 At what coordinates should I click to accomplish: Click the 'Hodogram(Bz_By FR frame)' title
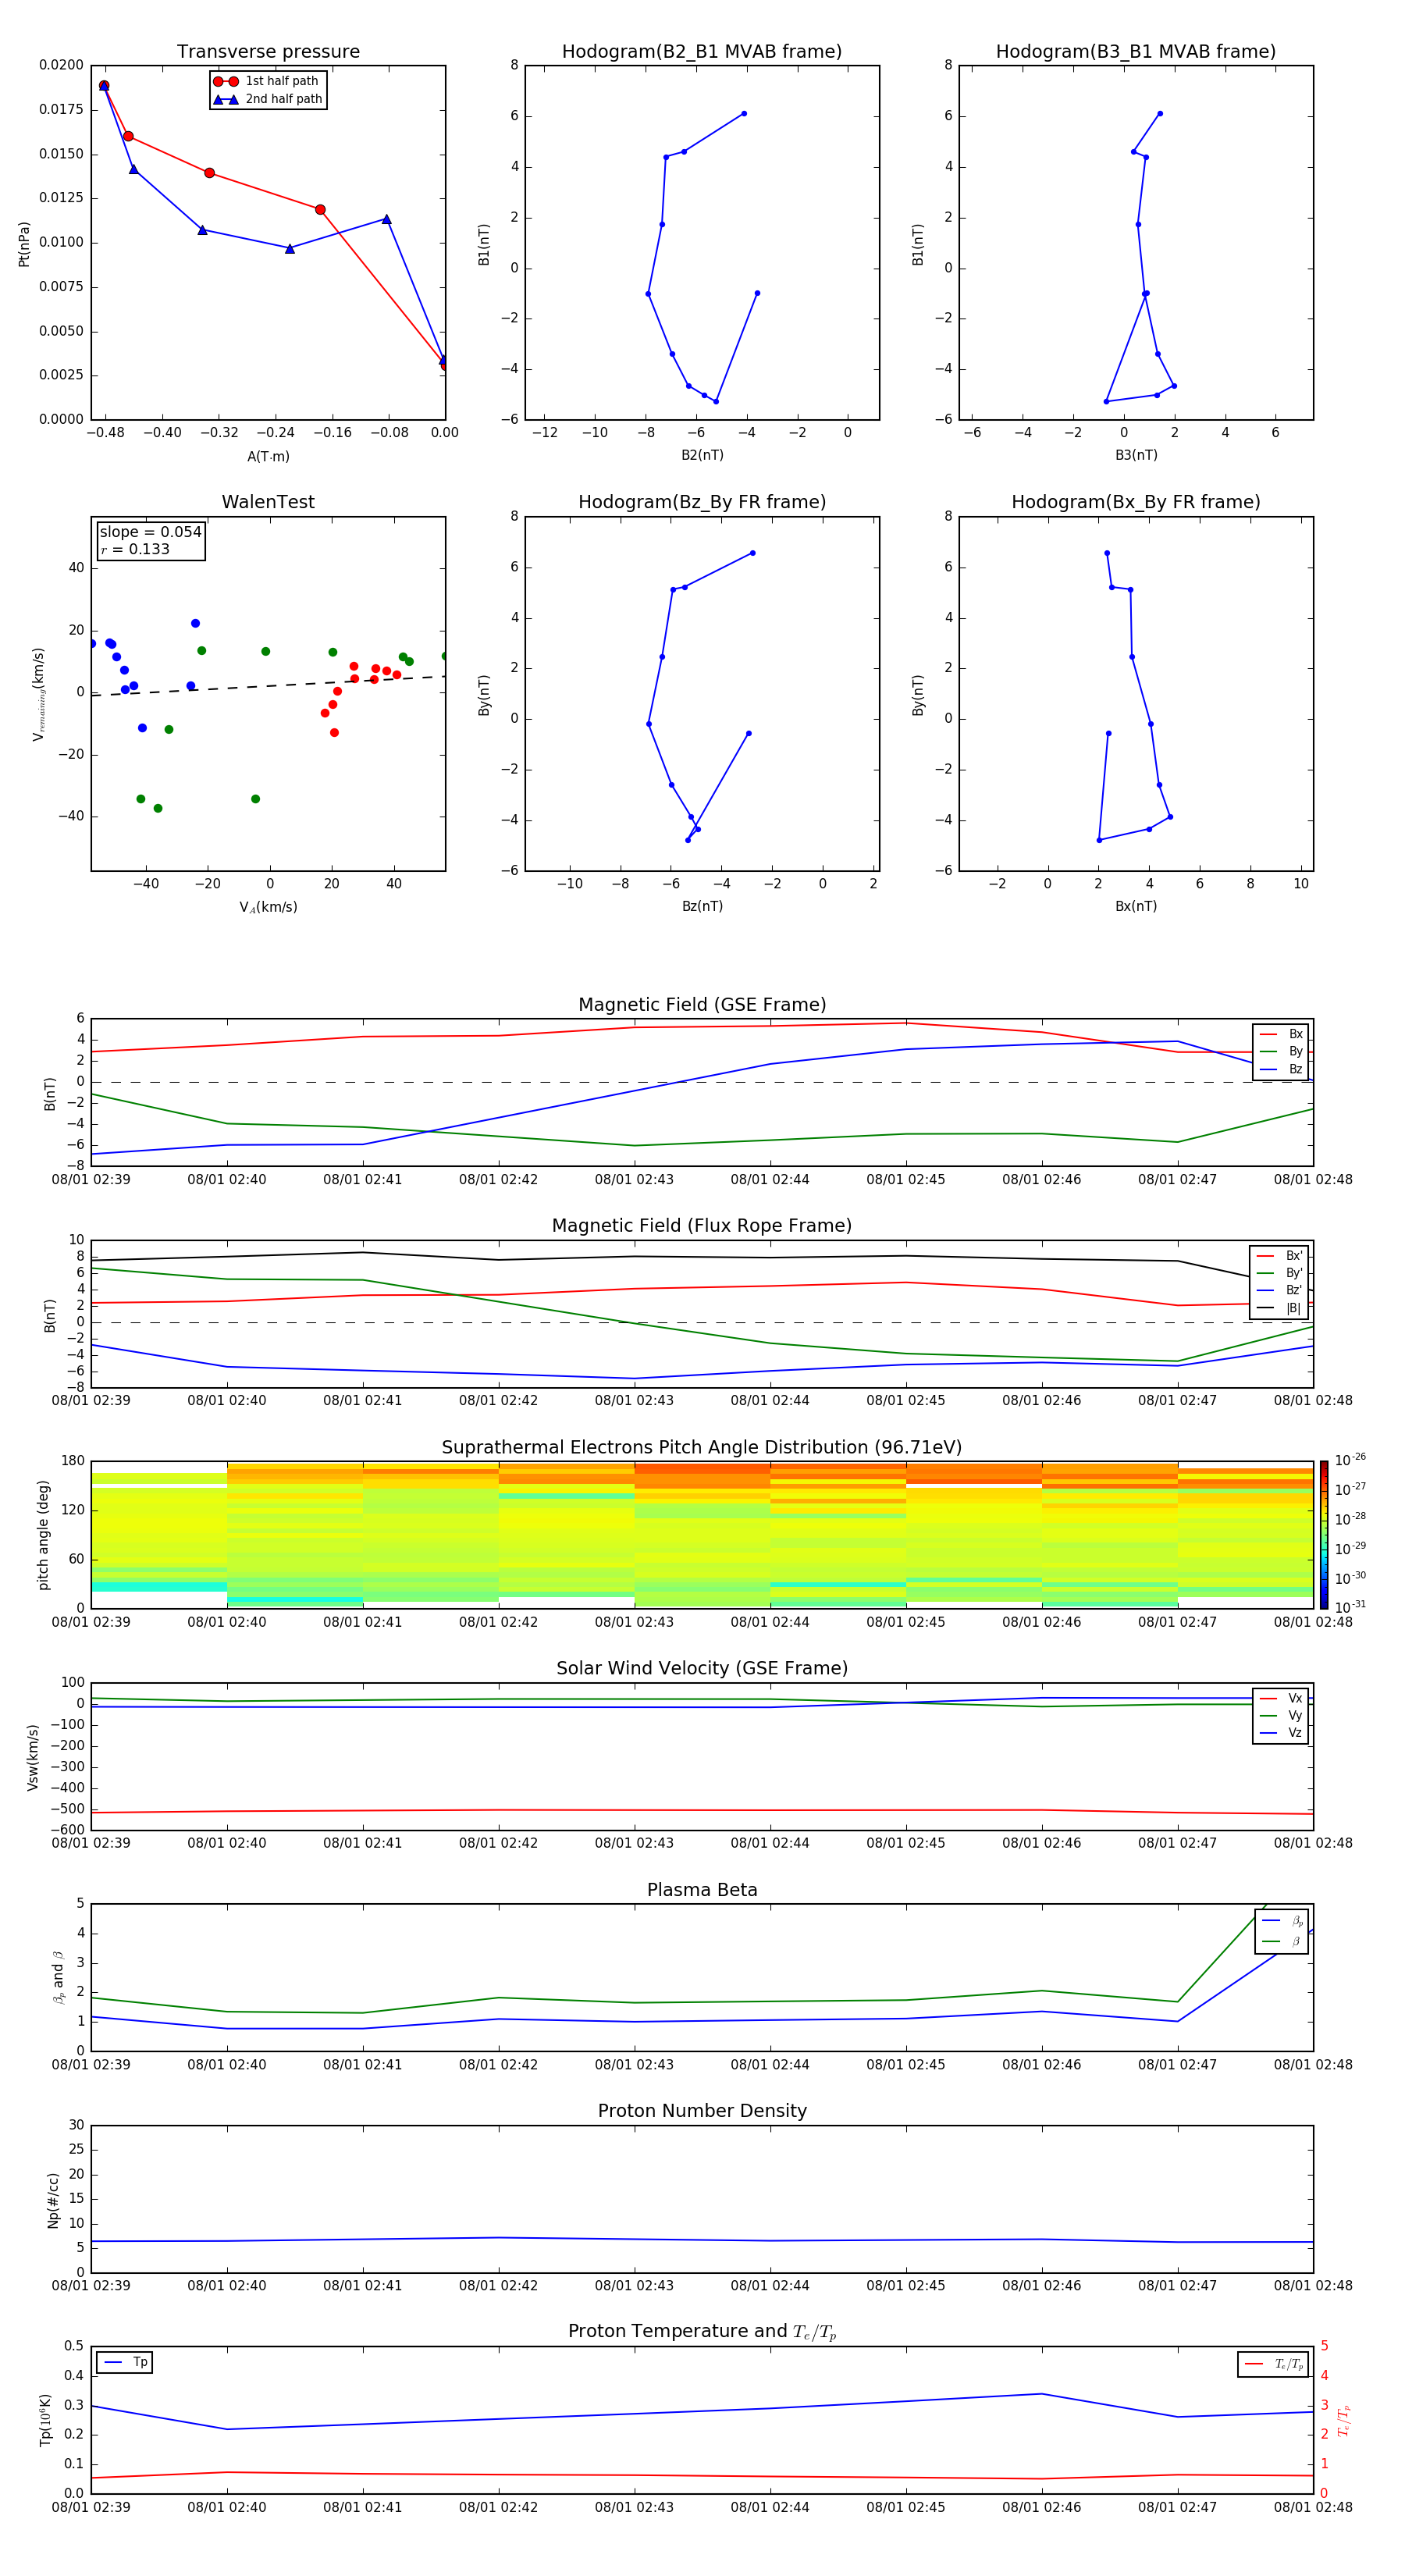pos(702,502)
